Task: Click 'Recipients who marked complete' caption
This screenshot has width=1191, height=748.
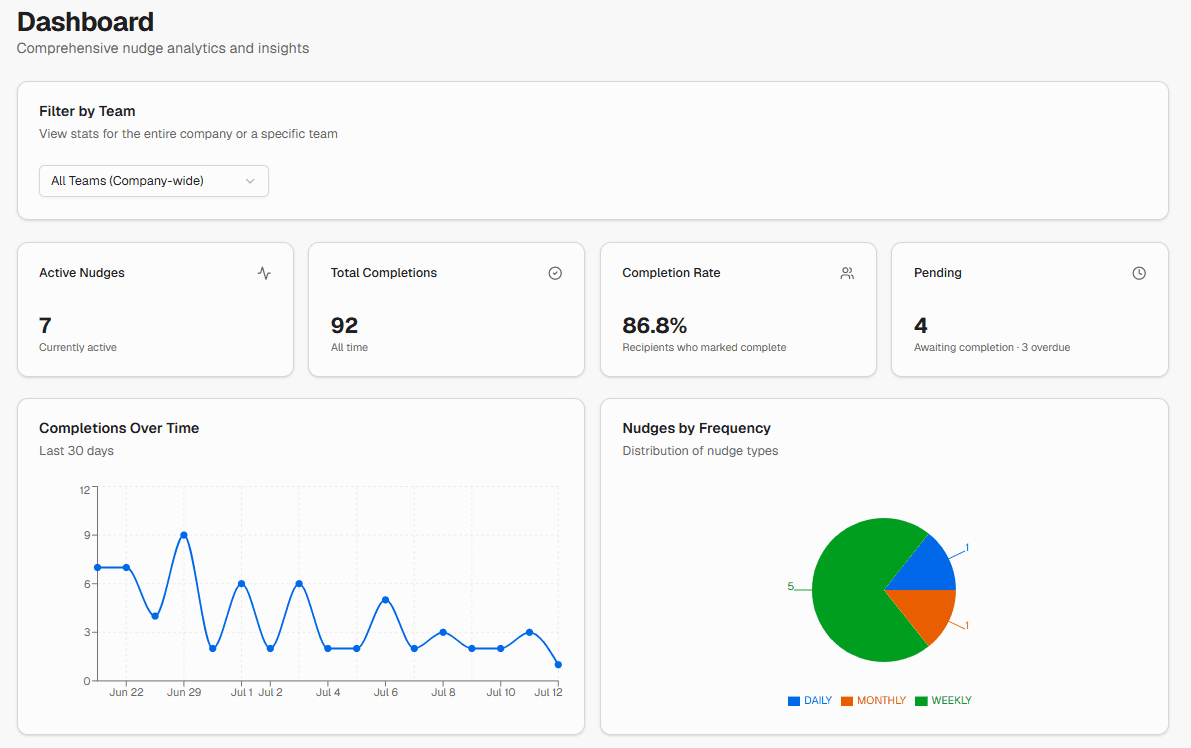Action: tap(704, 347)
